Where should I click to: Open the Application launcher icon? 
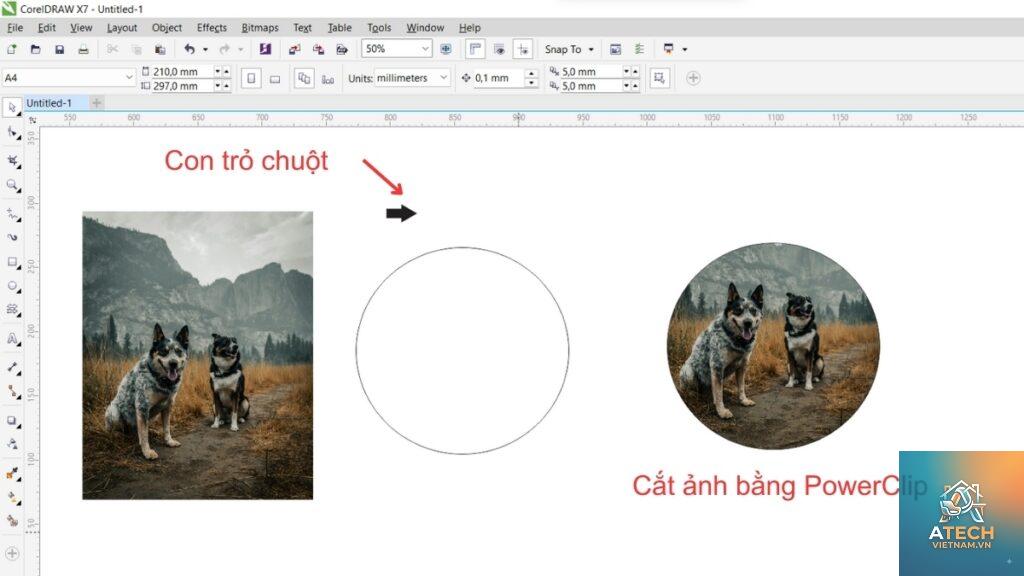(x=668, y=49)
